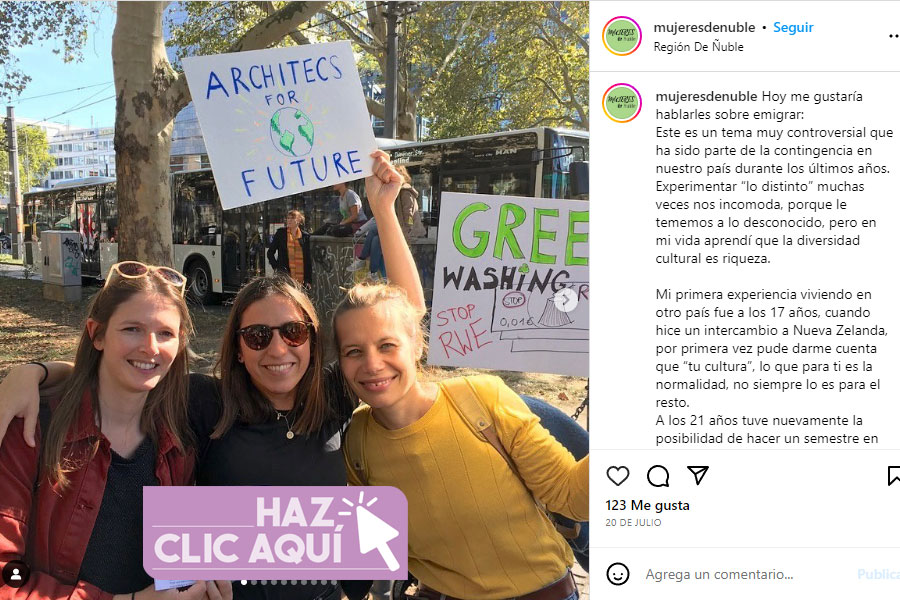Open mujeresdenuble profile picture in header
Viewport: 900px width, 600px height.
click(622, 36)
